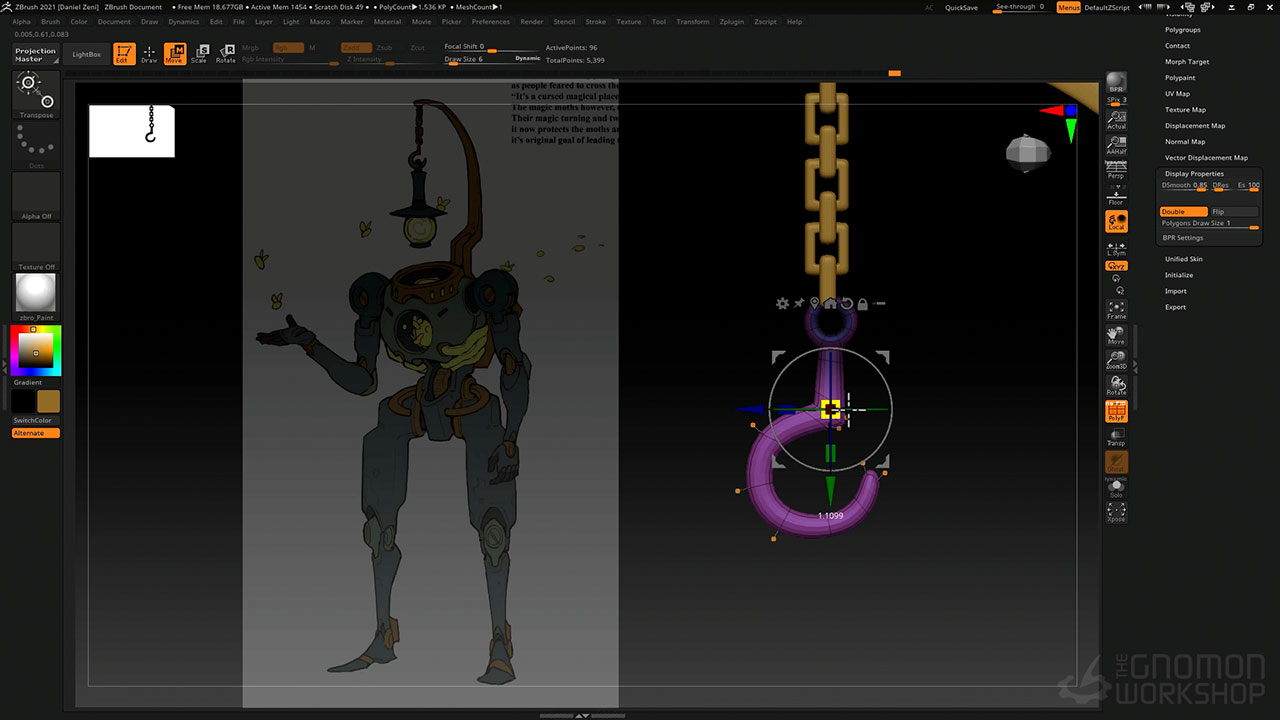Image resolution: width=1280 pixels, height=720 pixels.
Task: Click the LightBox button
Action: [87, 54]
